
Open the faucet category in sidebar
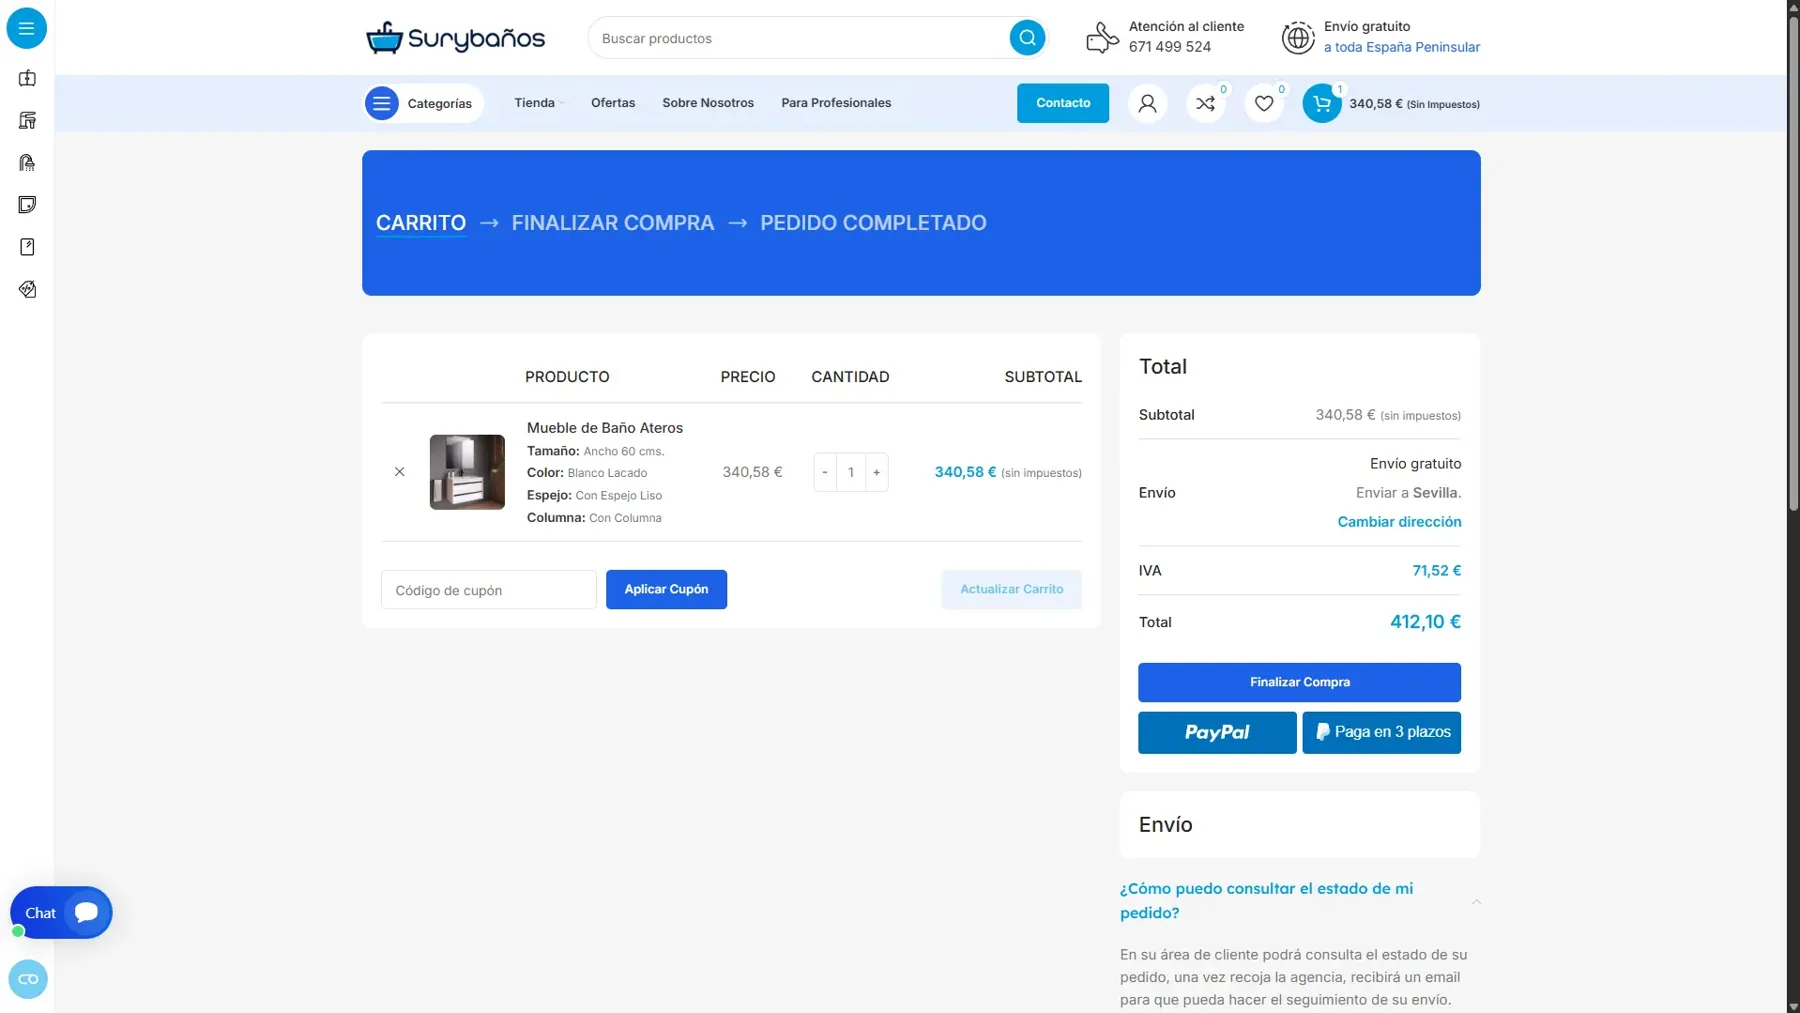tap(27, 120)
